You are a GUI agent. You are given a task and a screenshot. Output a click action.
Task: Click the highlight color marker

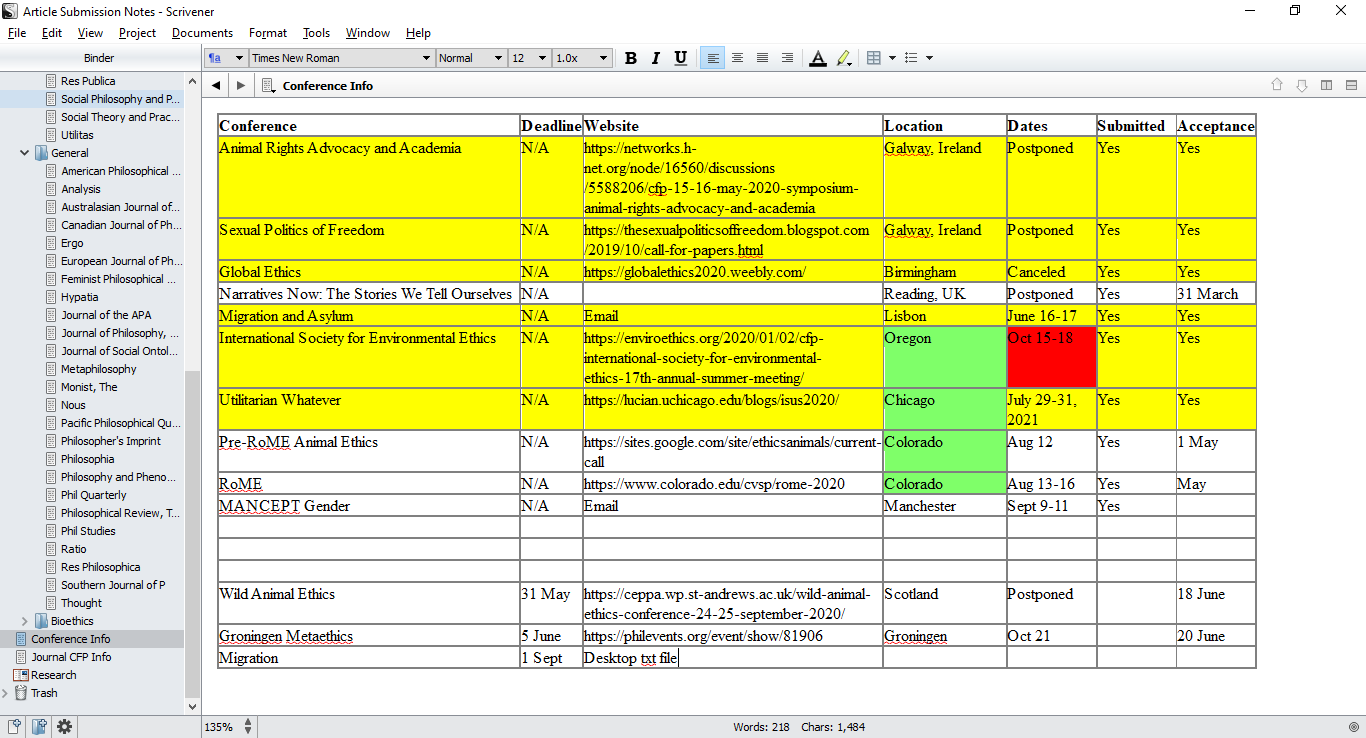click(843, 58)
